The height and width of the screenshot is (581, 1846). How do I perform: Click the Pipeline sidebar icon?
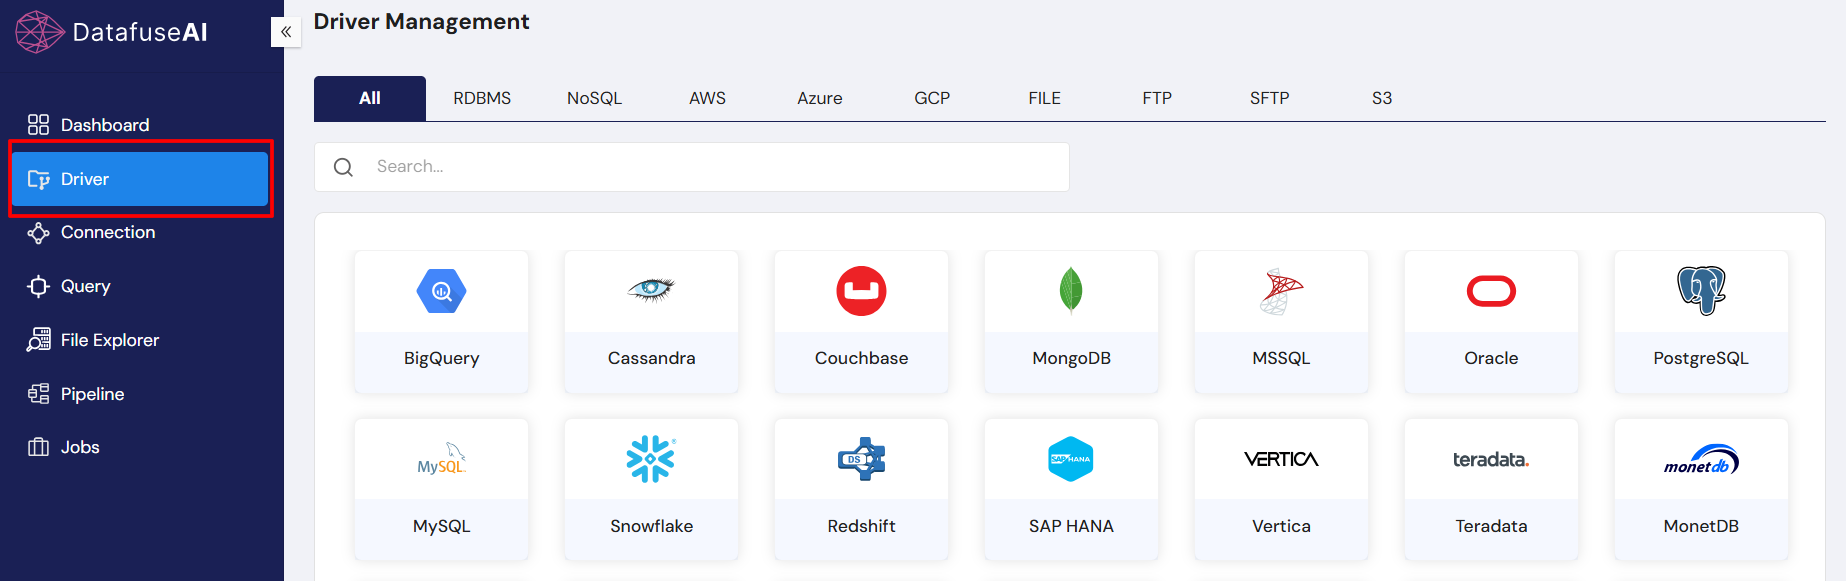(38, 394)
